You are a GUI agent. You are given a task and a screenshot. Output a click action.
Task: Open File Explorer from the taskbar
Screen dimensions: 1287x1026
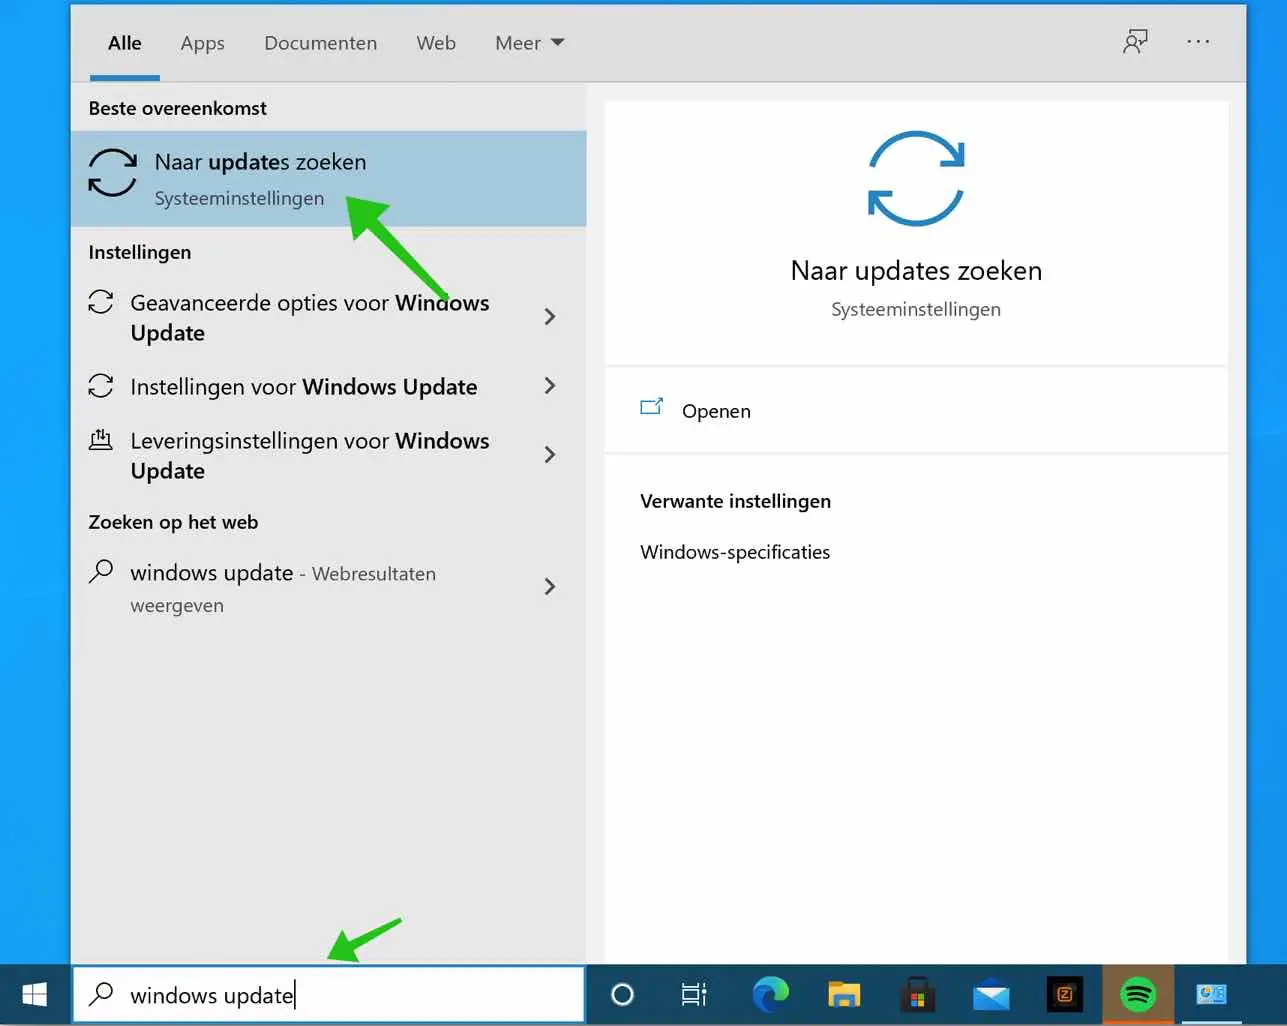click(844, 995)
